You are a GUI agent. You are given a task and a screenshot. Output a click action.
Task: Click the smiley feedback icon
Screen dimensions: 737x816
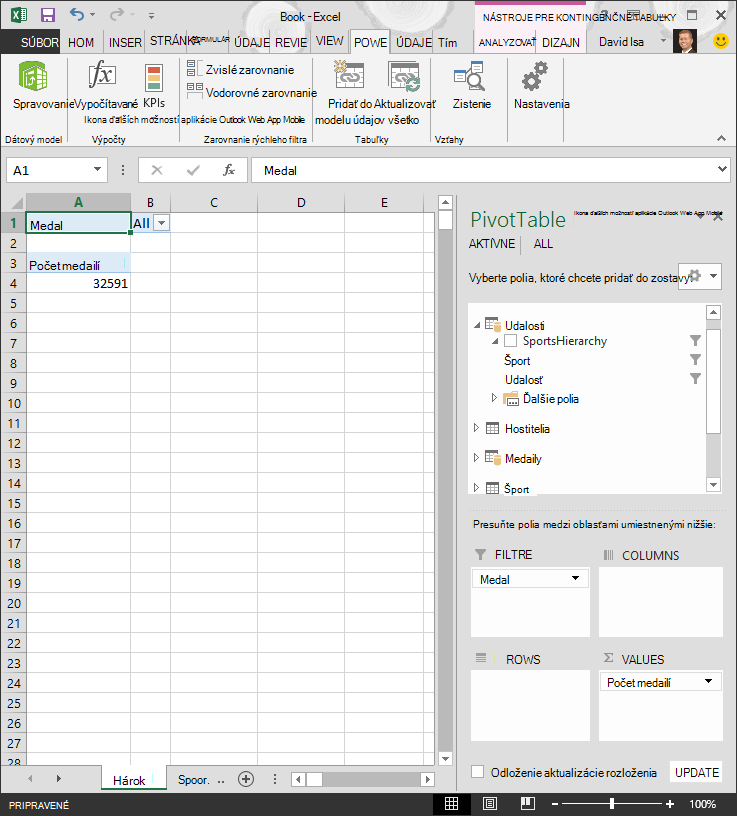point(721,41)
